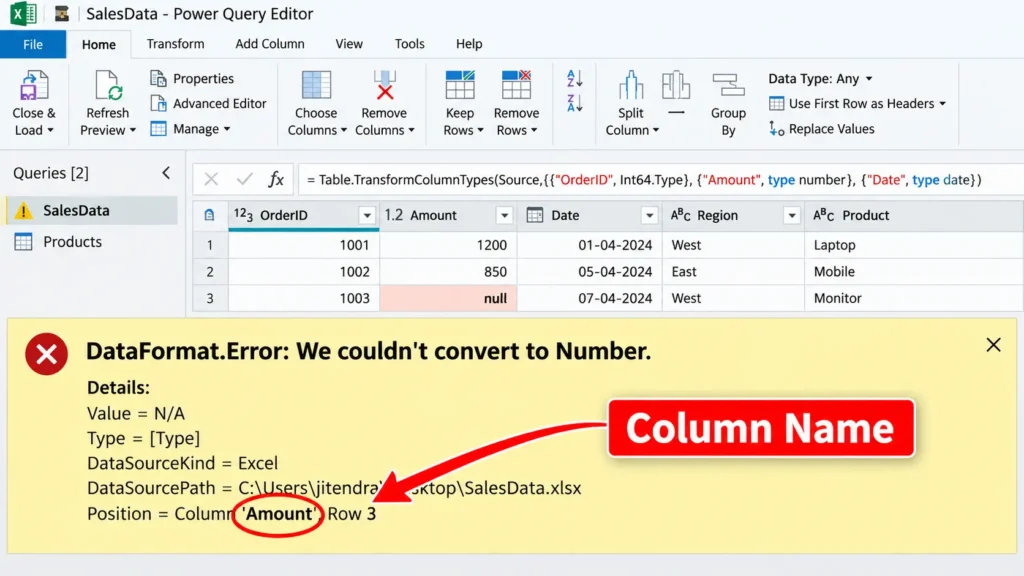Dismiss the DataFormat.Error message
The image size is (1024, 576).
[x=993, y=345]
